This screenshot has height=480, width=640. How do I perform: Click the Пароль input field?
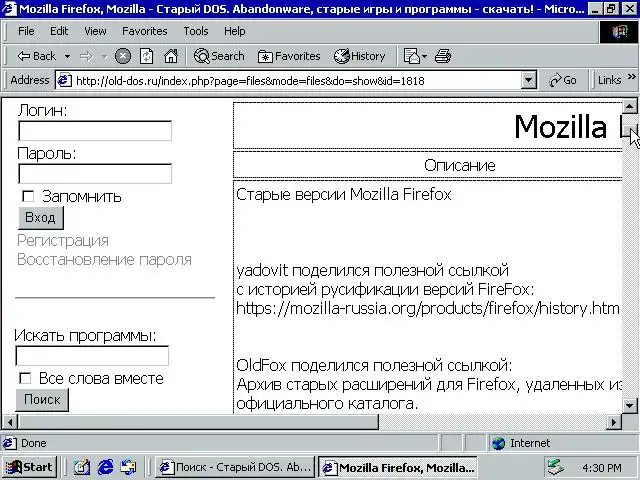[x=95, y=174]
